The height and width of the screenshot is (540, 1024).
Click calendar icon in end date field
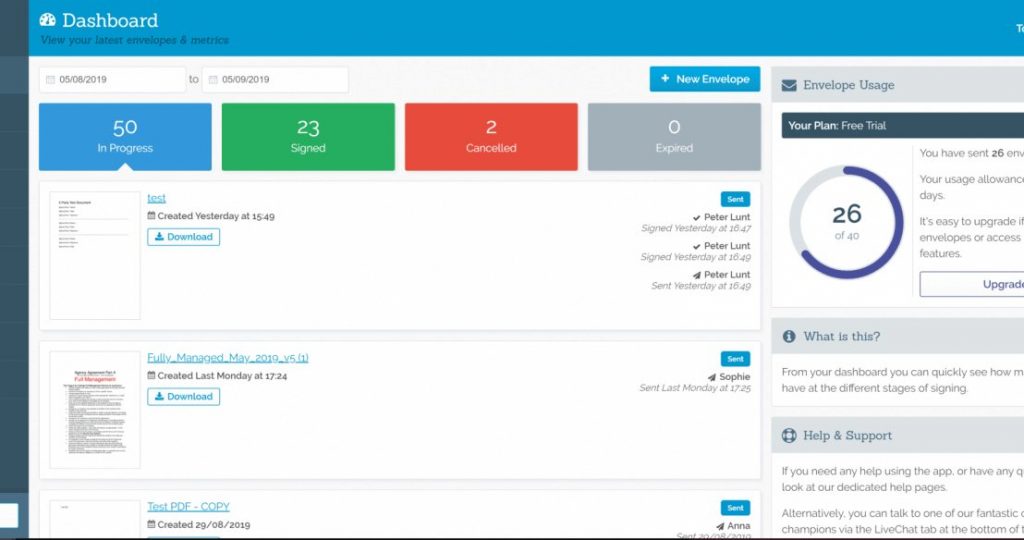point(213,80)
